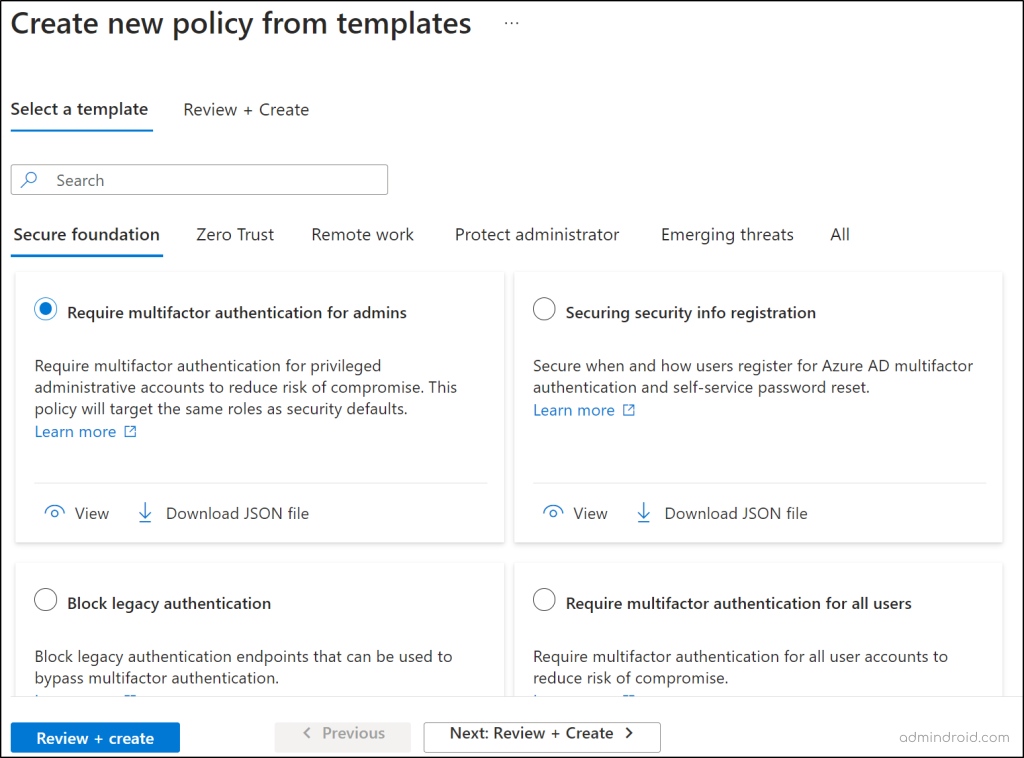Select Require multifactor authentication for all users

[x=544, y=601]
